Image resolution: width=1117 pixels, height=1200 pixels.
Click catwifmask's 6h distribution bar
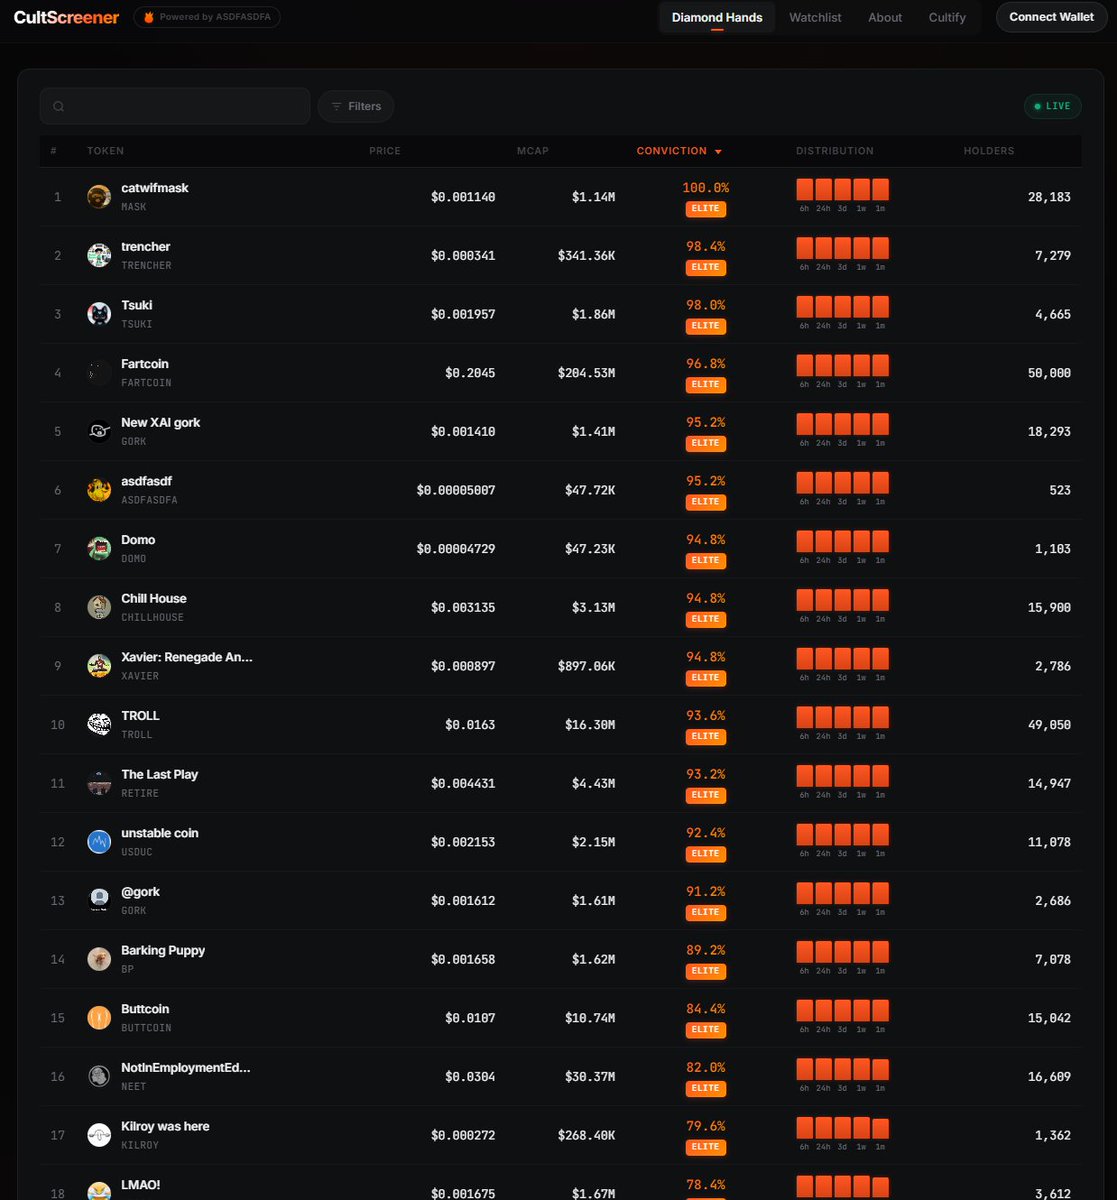804,190
